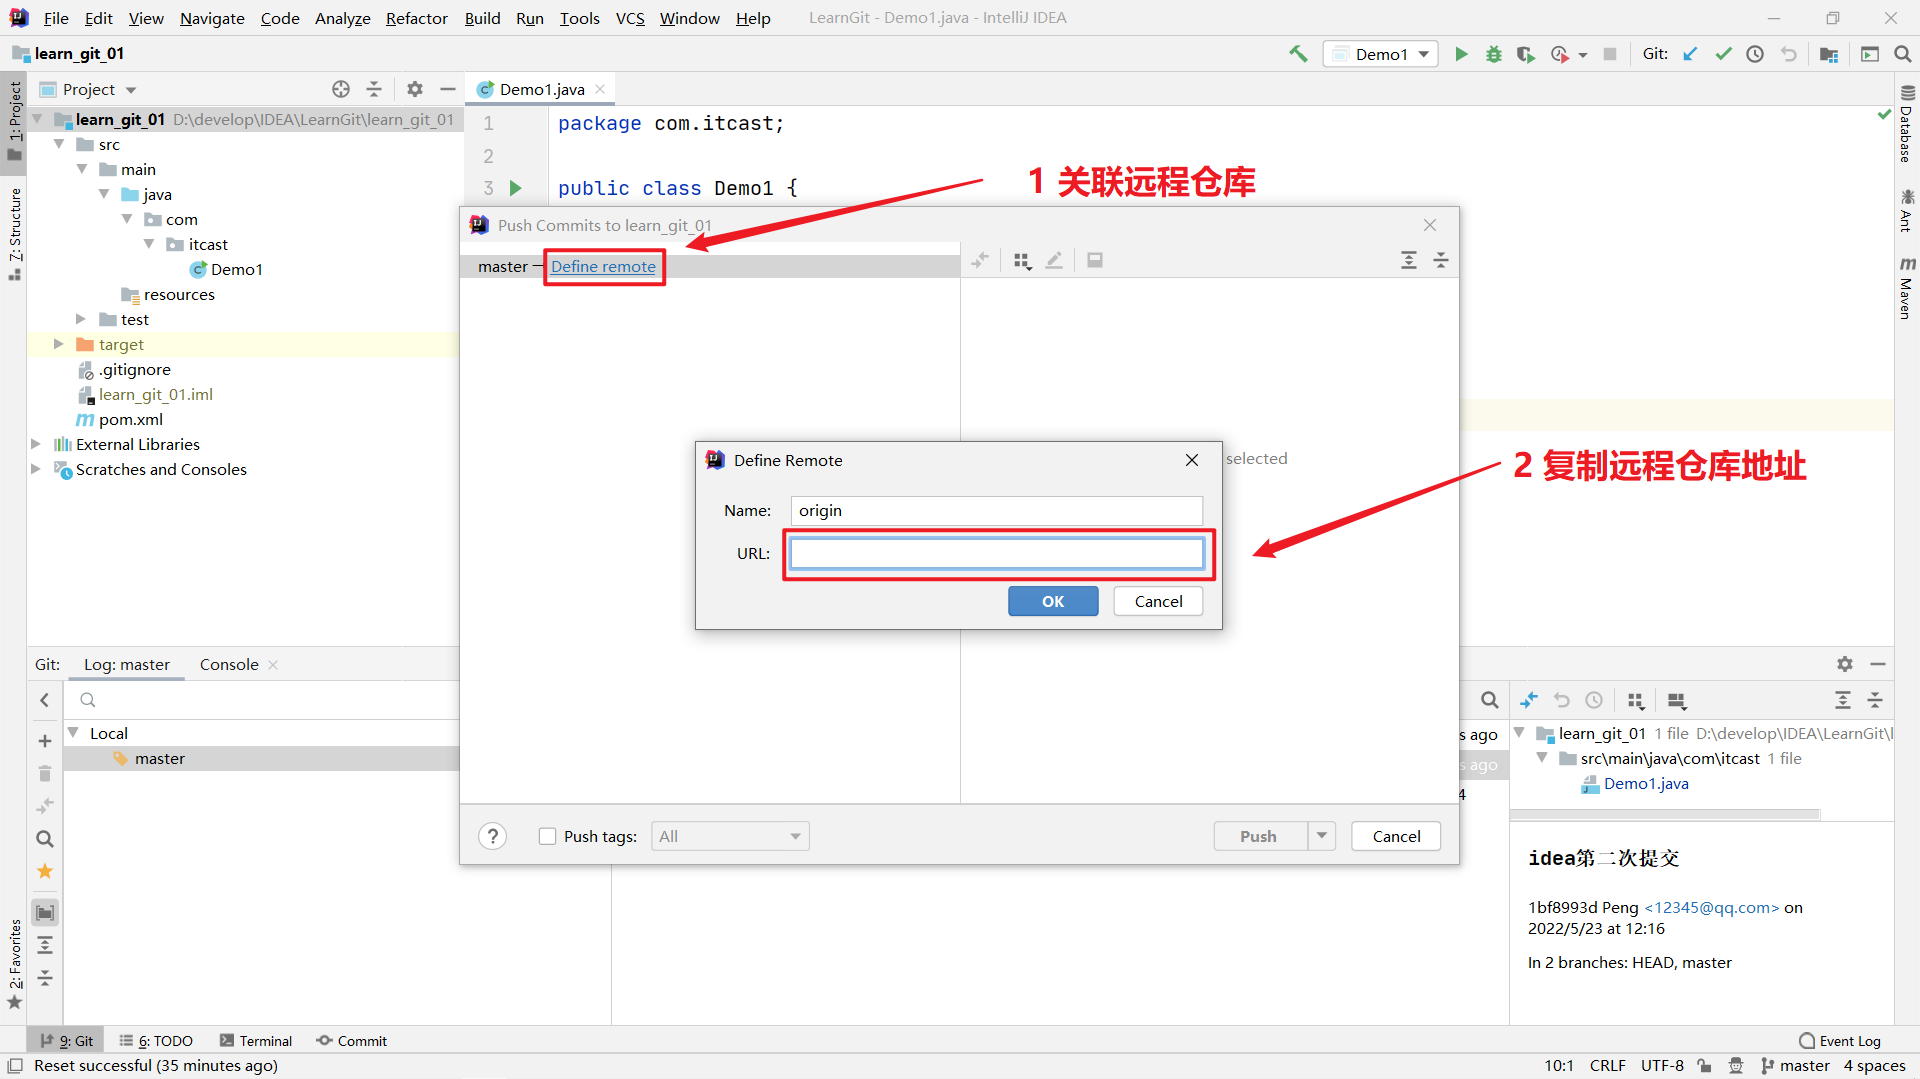Click the Group By icon in Push dialog

click(1021, 260)
